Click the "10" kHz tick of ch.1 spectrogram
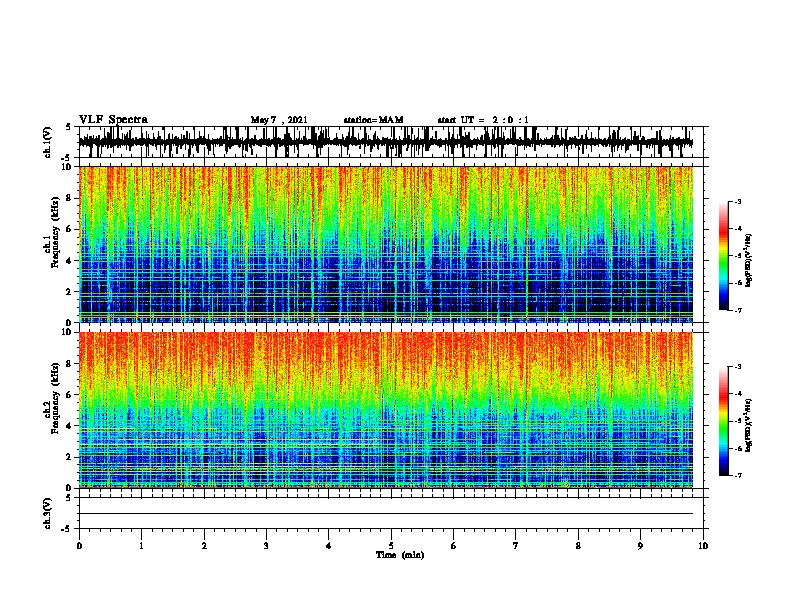 pos(68,167)
